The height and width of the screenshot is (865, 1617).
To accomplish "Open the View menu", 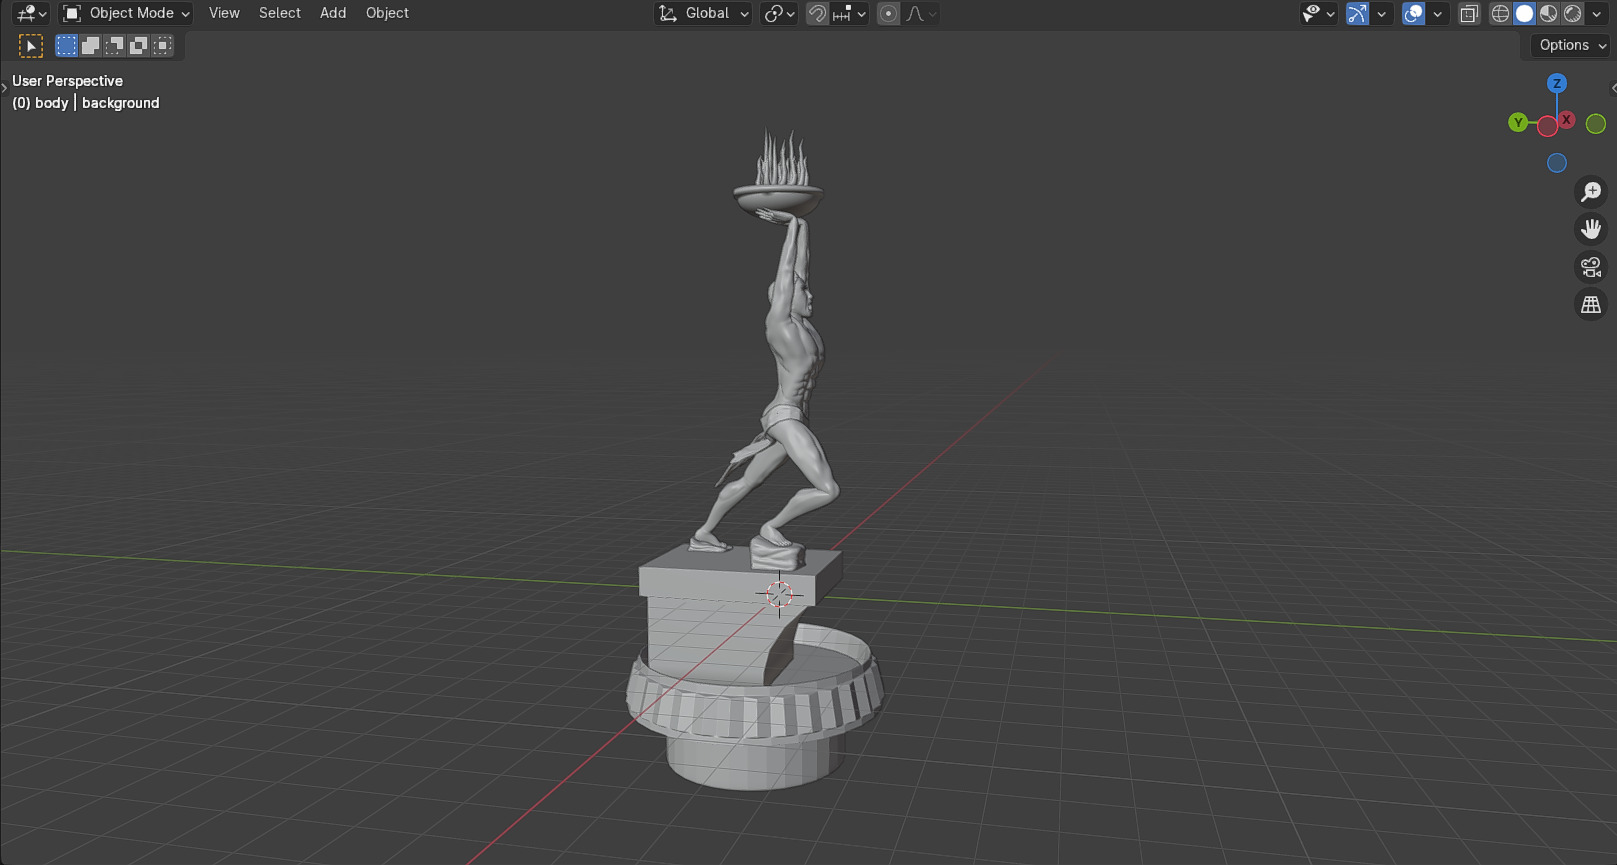I will (224, 13).
